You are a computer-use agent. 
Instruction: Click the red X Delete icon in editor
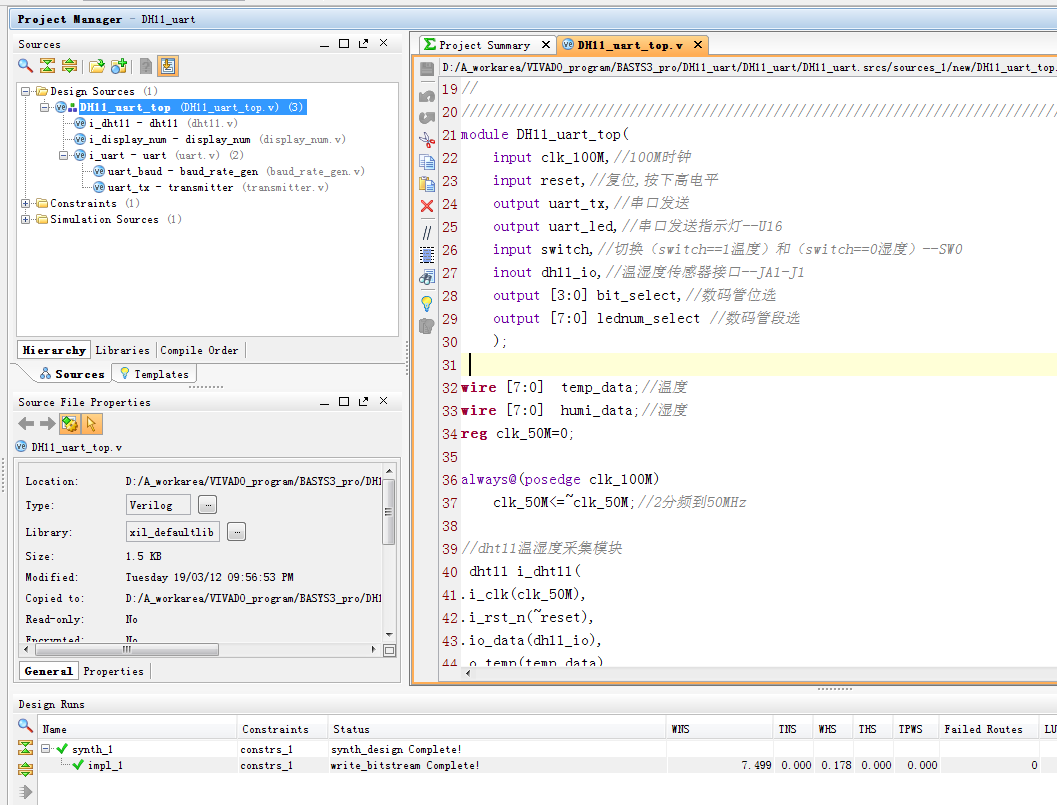[427, 206]
